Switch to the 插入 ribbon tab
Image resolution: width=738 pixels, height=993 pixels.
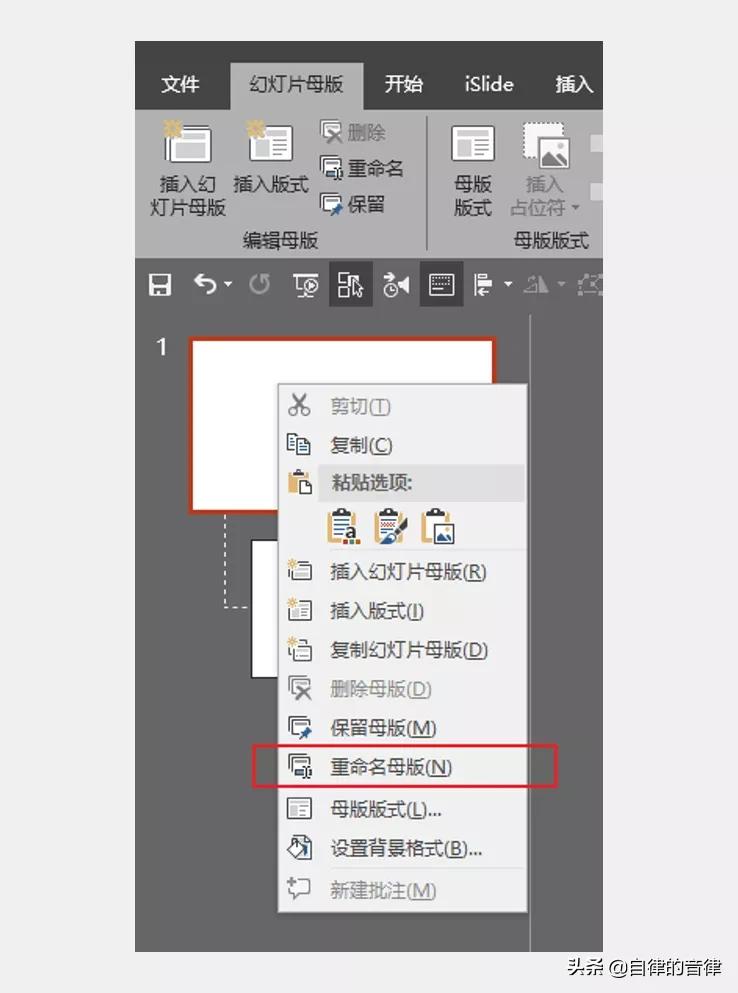pos(574,84)
